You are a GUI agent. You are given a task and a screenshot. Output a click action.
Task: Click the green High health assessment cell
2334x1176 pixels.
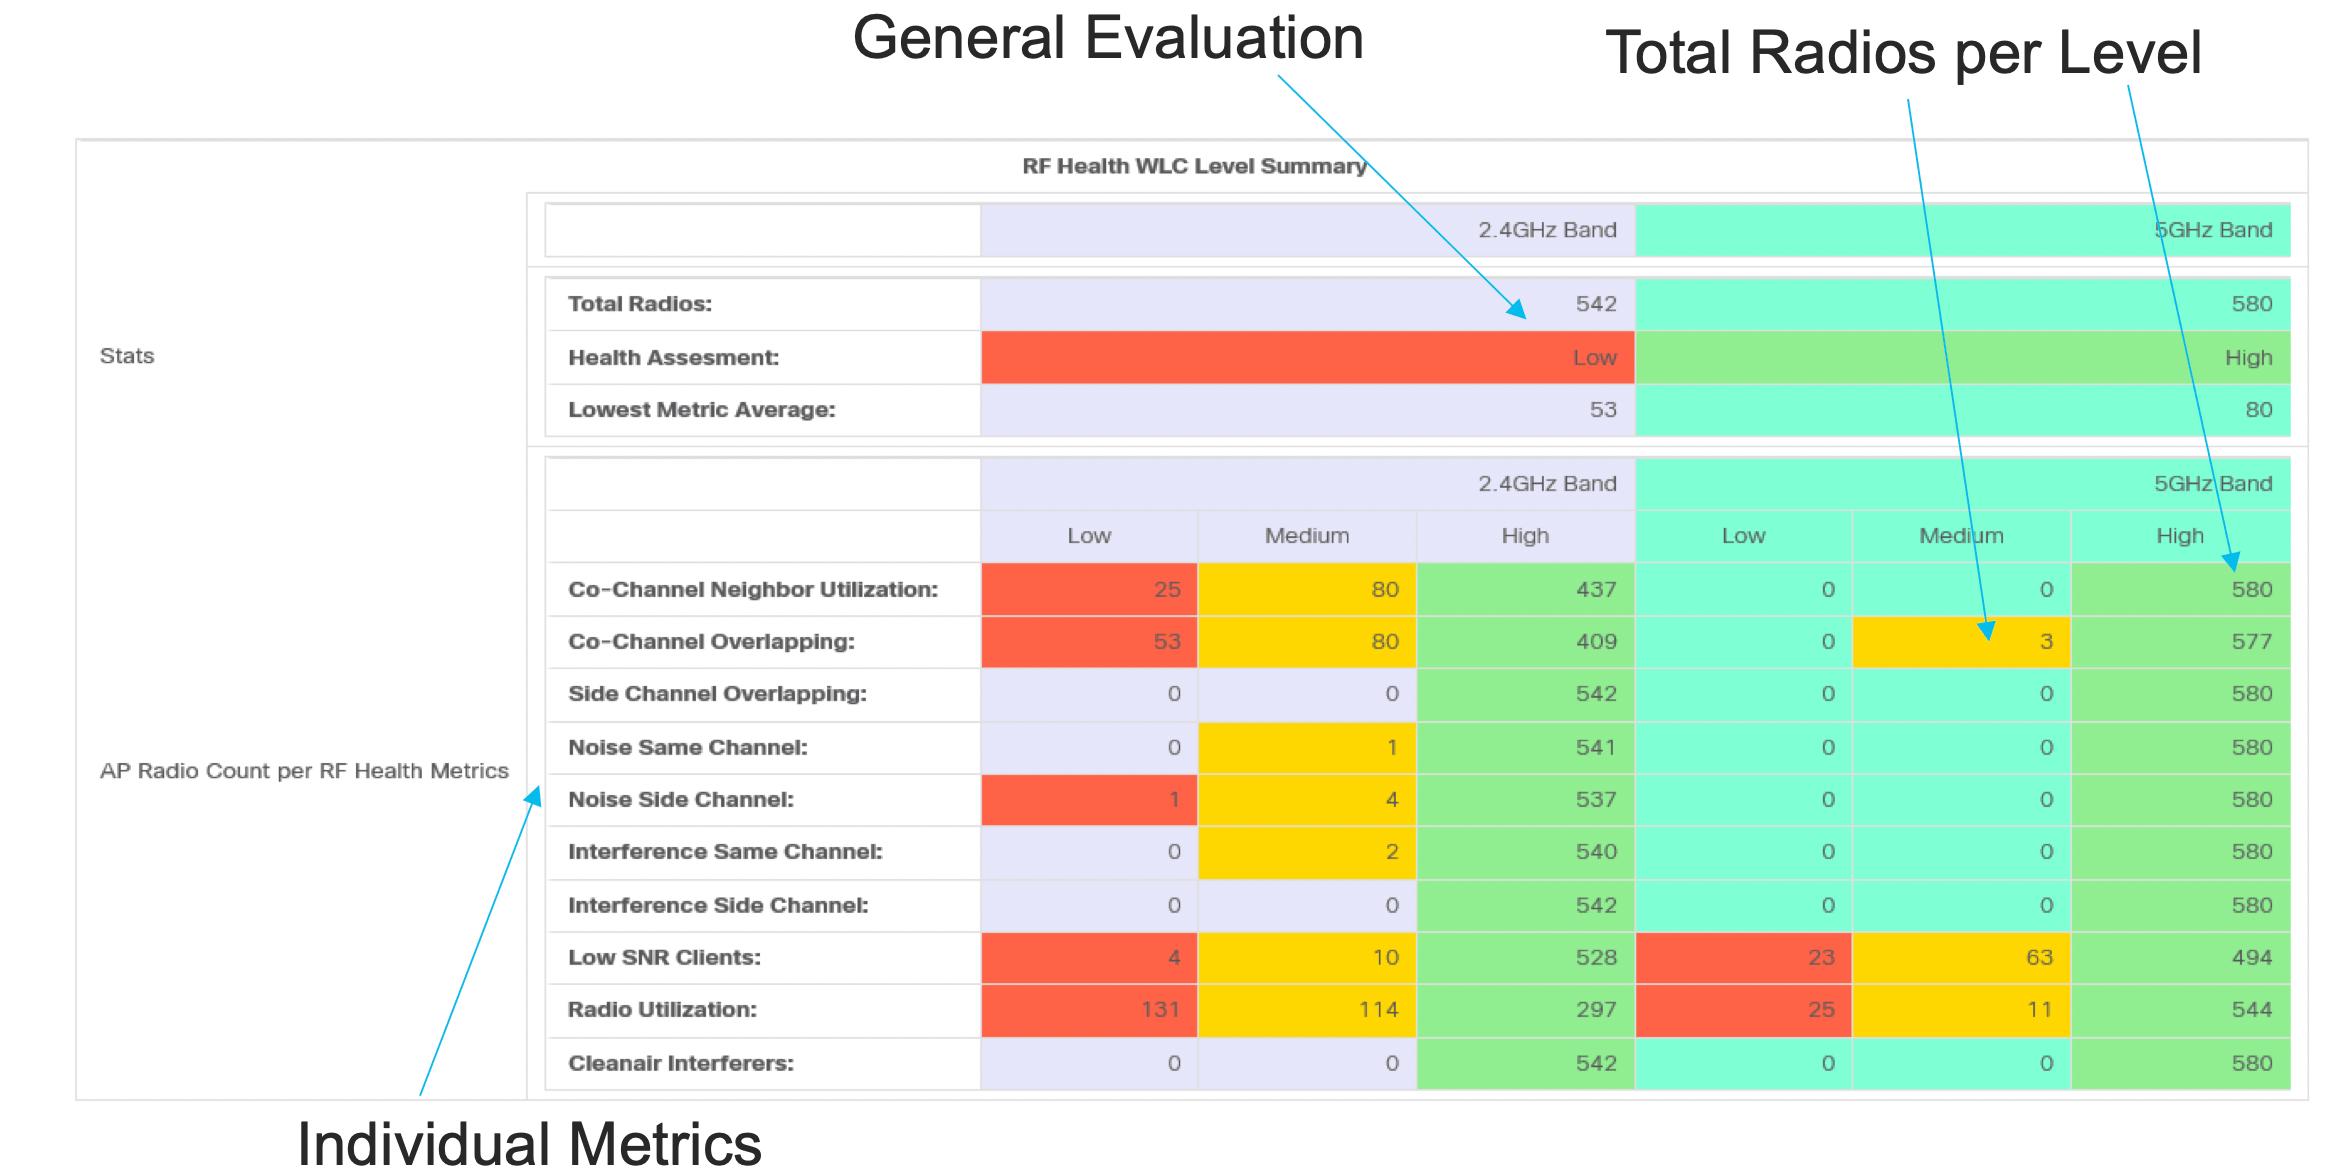2247,358
